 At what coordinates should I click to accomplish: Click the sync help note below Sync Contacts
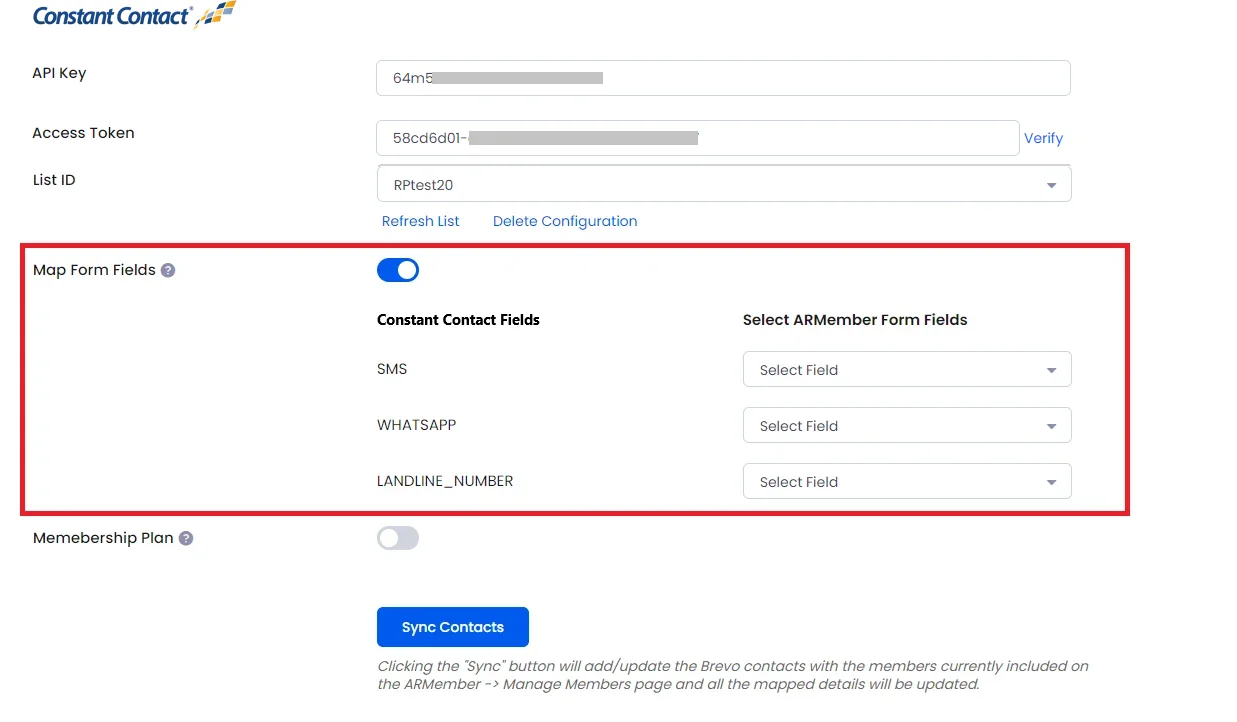[733, 675]
